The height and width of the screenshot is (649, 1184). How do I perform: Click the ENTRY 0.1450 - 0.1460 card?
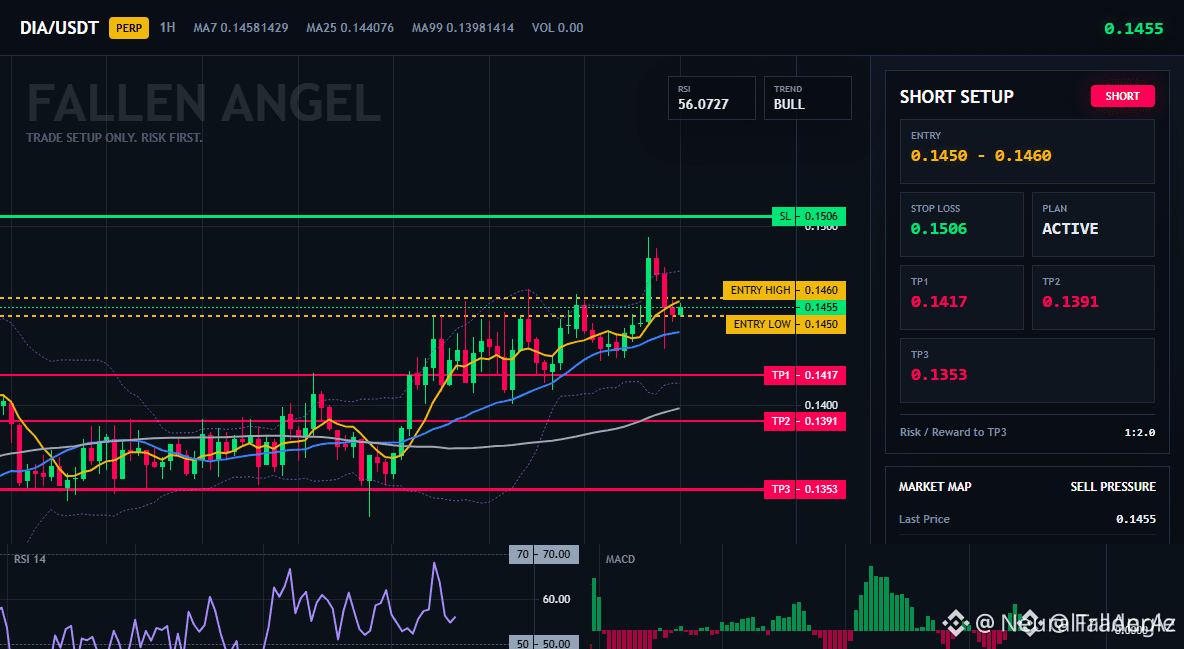click(1027, 151)
